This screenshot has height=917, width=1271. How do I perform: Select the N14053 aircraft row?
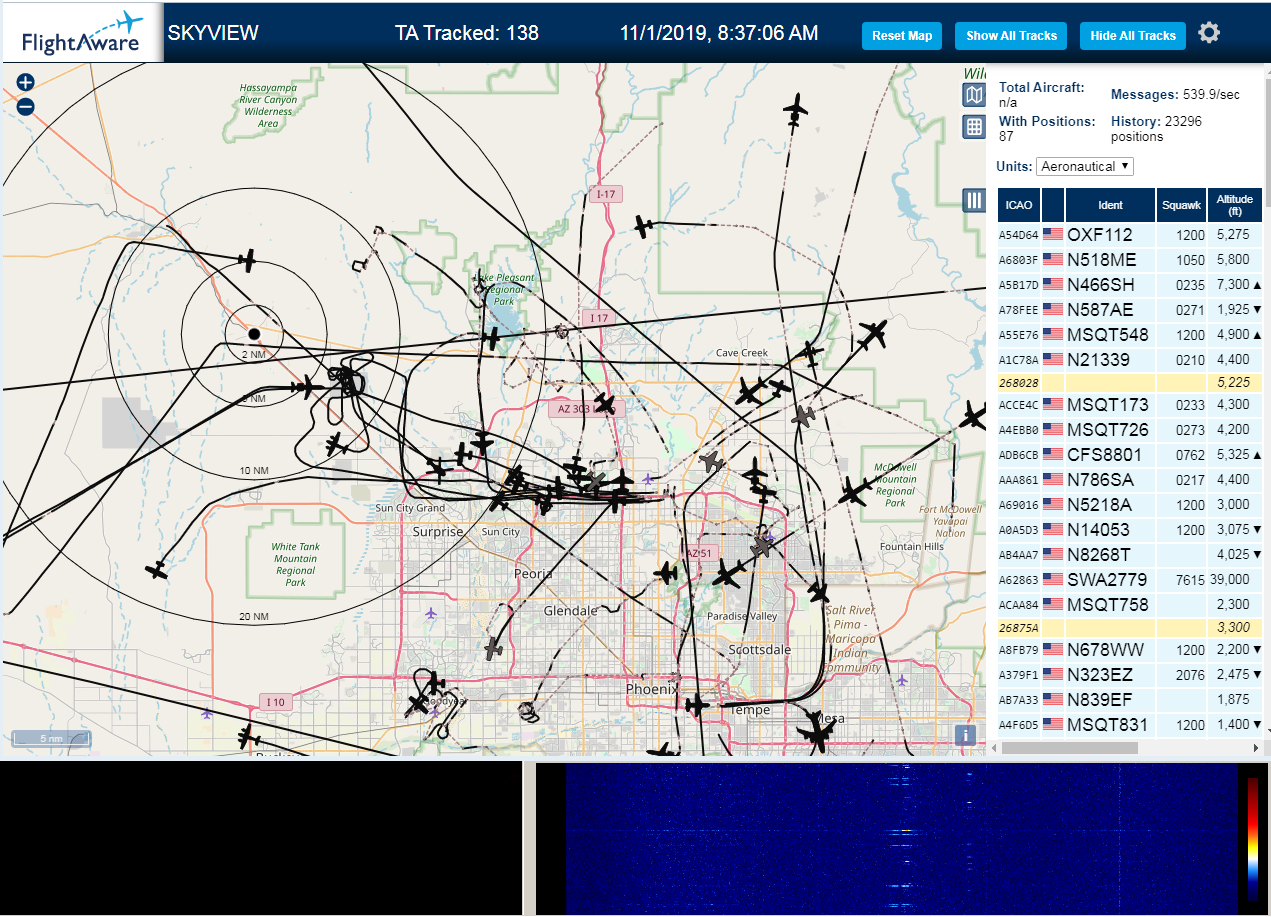1129,530
